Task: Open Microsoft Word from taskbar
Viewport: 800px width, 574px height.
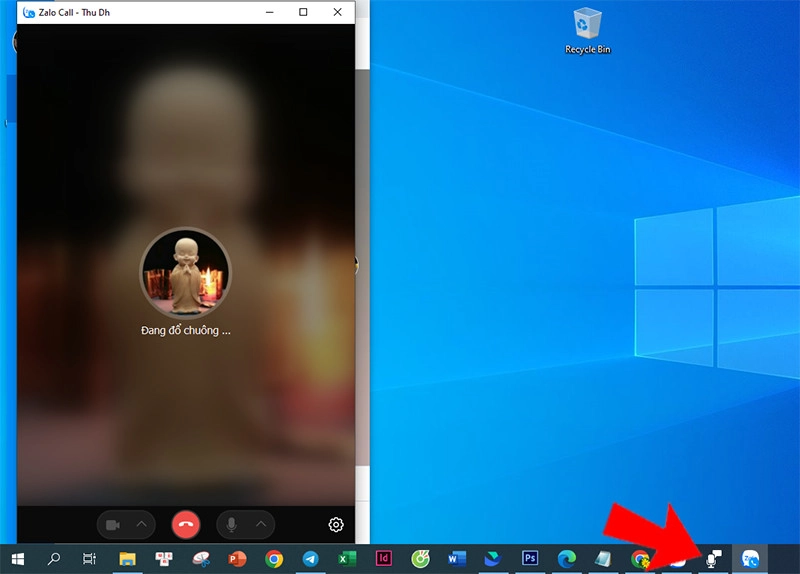Action: (457, 559)
